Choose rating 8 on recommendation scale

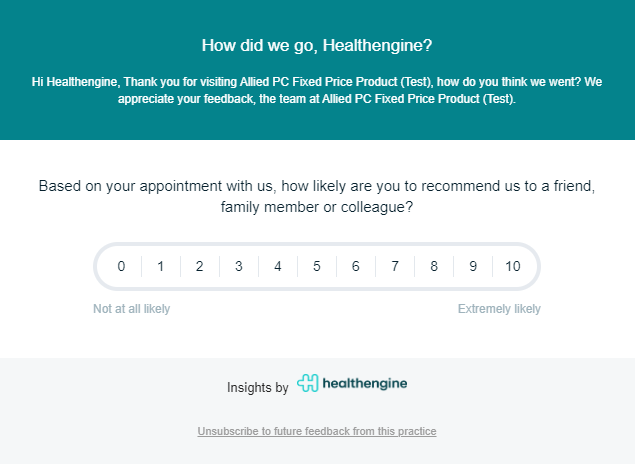[434, 266]
